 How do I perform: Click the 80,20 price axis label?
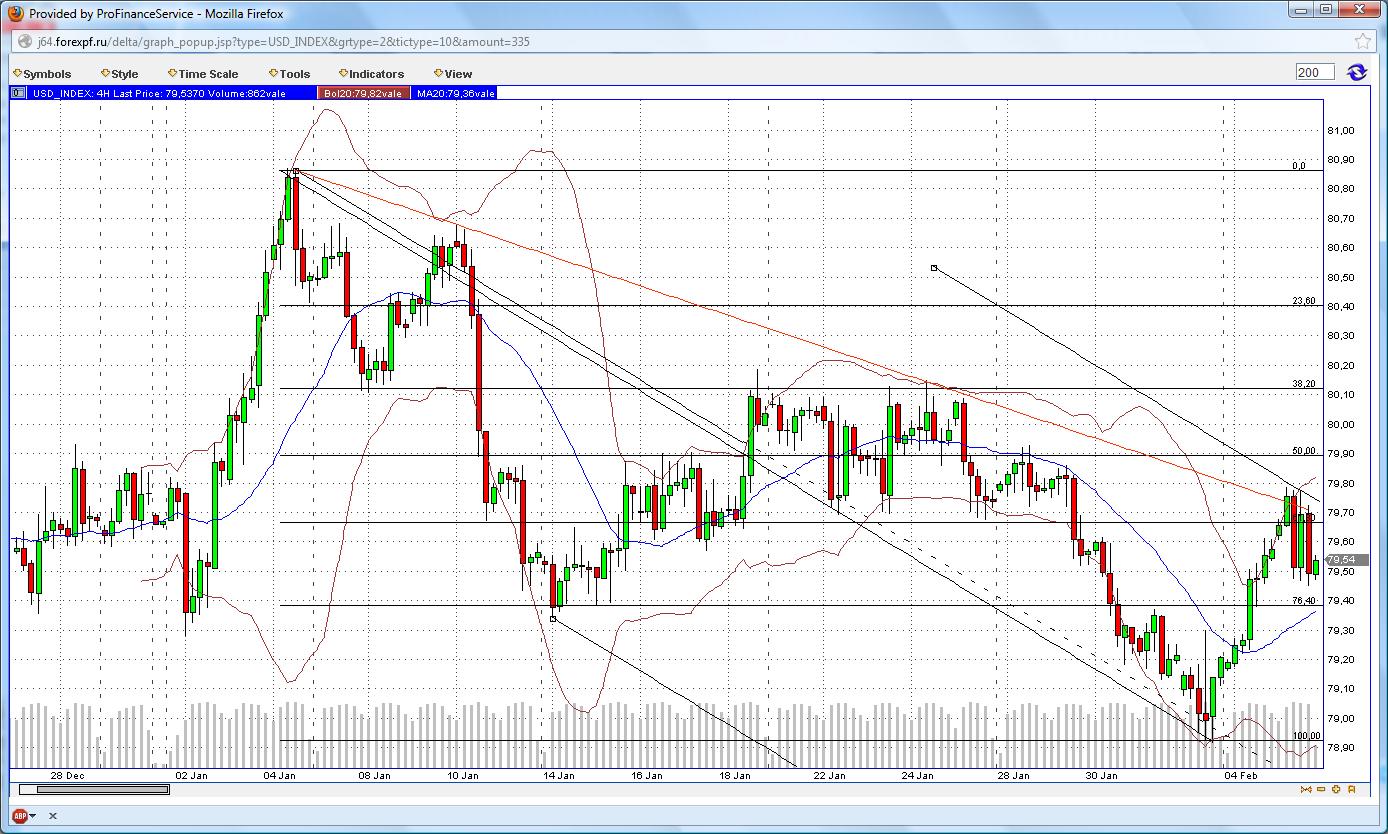click(x=1341, y=366)
